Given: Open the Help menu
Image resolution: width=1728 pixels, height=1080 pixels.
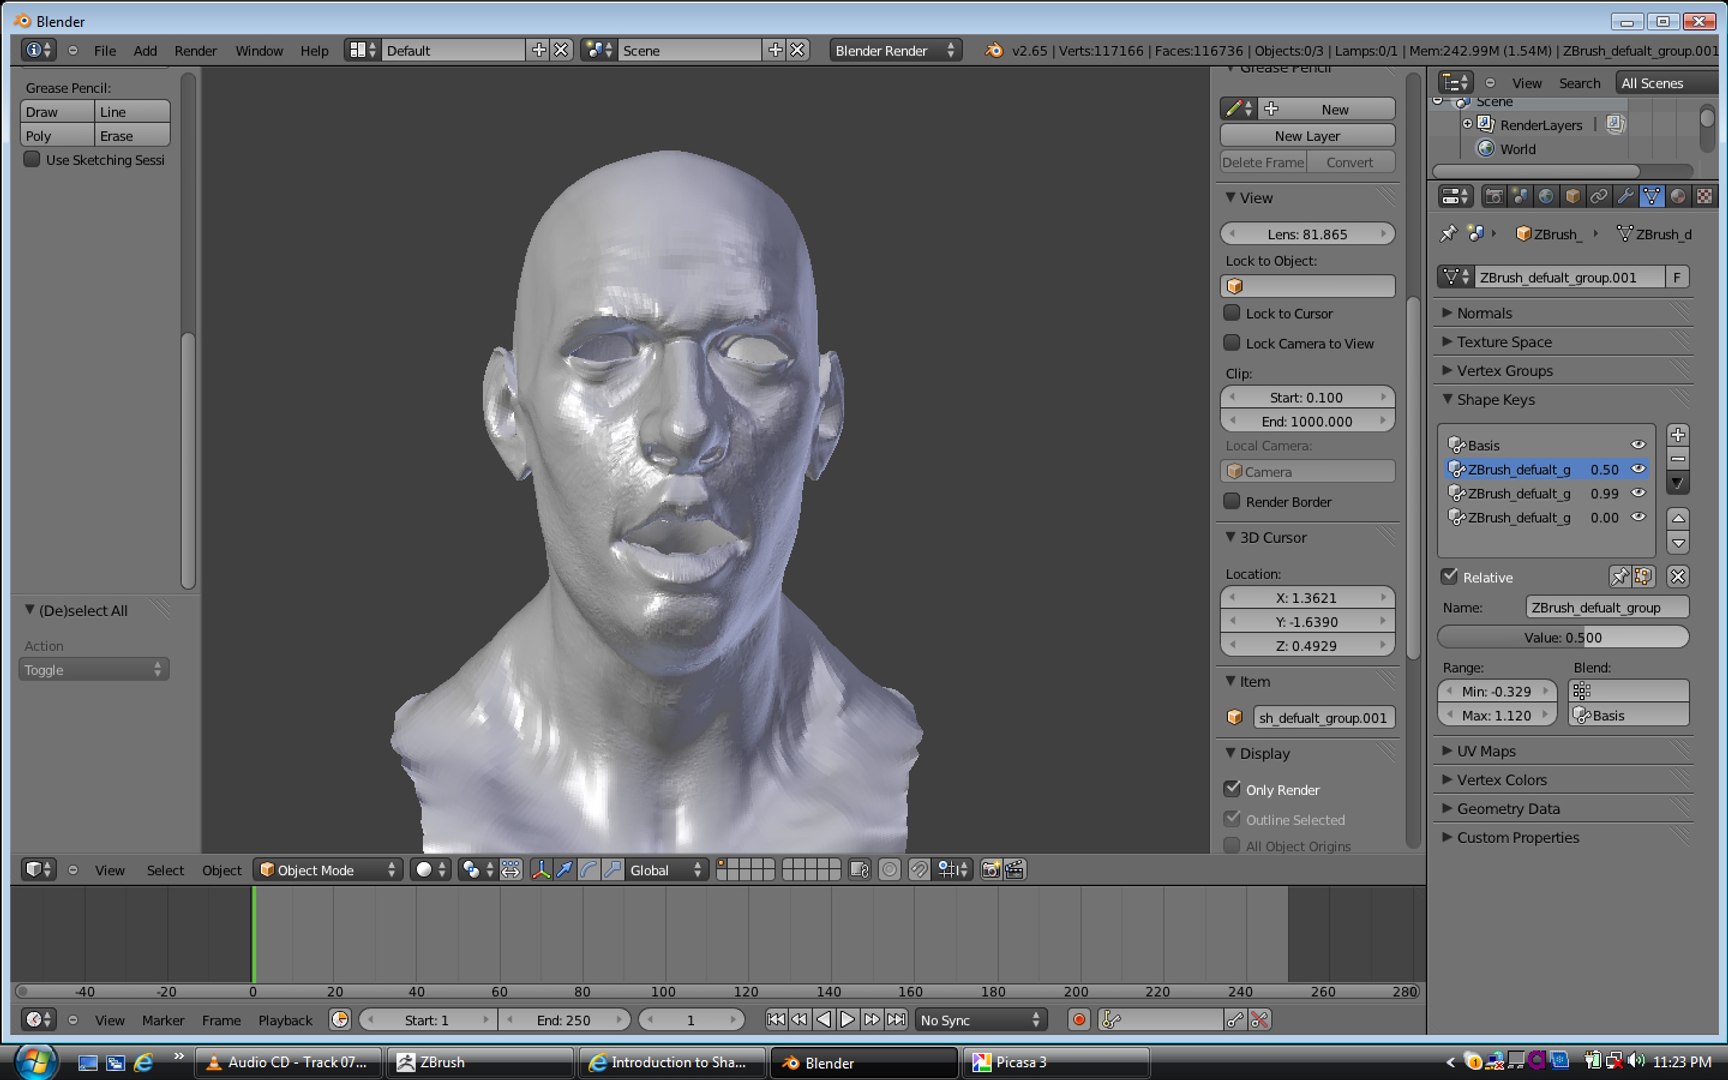Looking at the screenshot, I should point(314,50).
